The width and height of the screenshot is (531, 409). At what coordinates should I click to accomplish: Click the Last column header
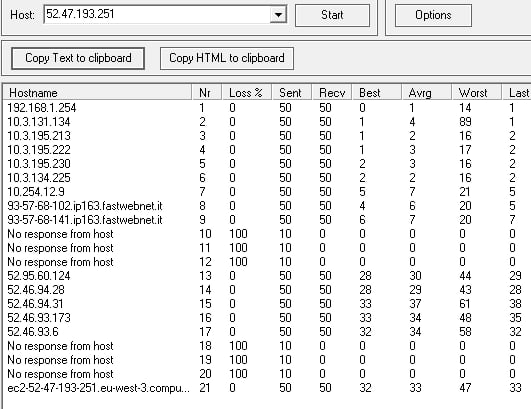tap(516, 93)
